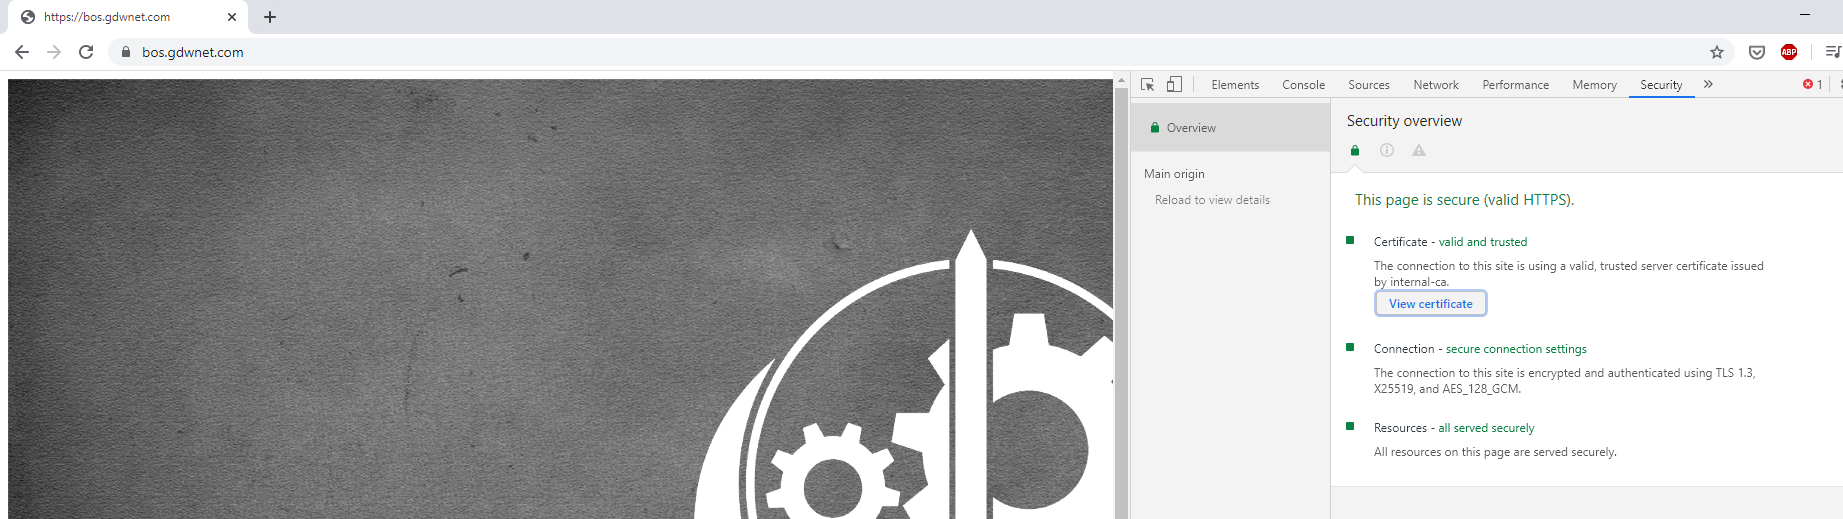Screen dimensions: 1843x519
Task: Filter by warning triangle icon in overview
Action: pyautogui.click(x=1419, y=151)
